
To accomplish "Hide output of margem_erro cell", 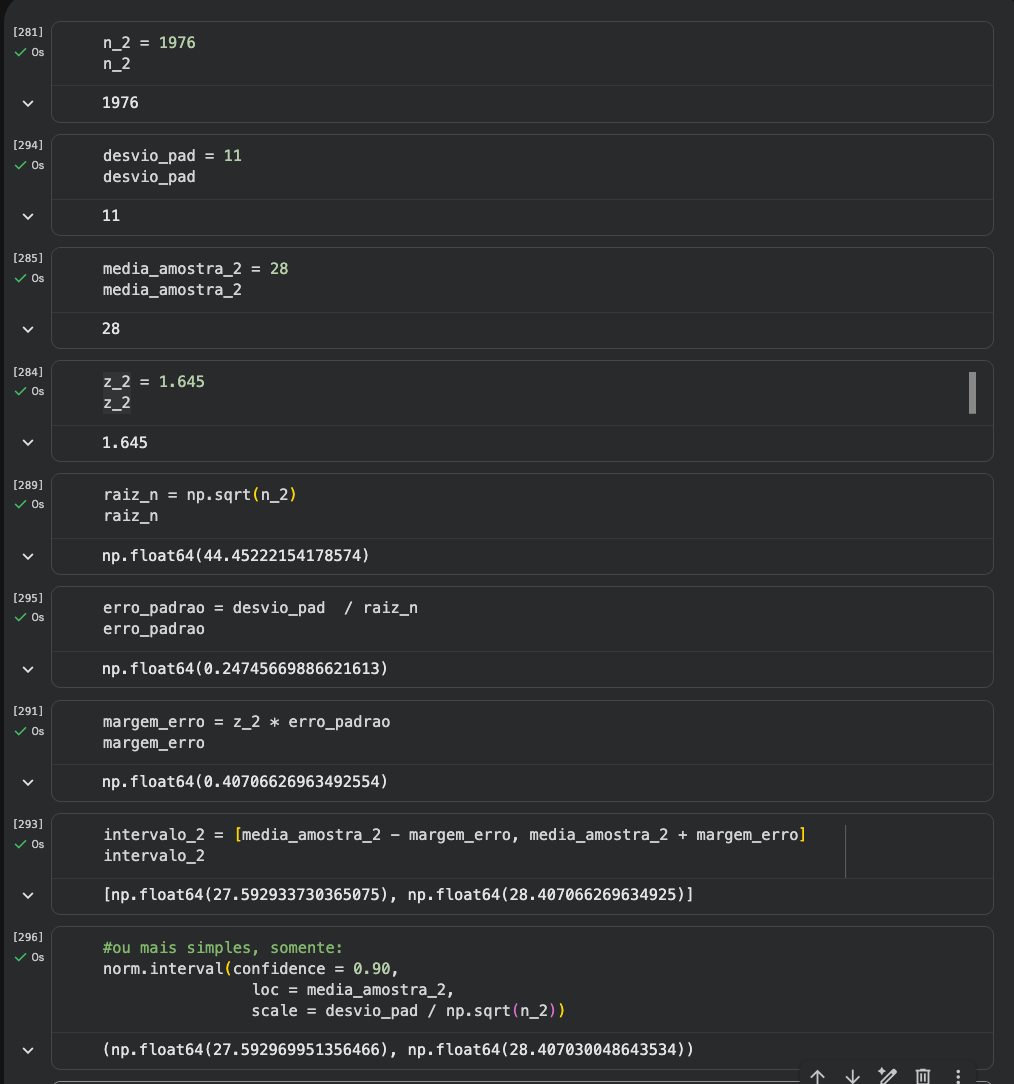I will pyautogui.click(x=27, y=782).
